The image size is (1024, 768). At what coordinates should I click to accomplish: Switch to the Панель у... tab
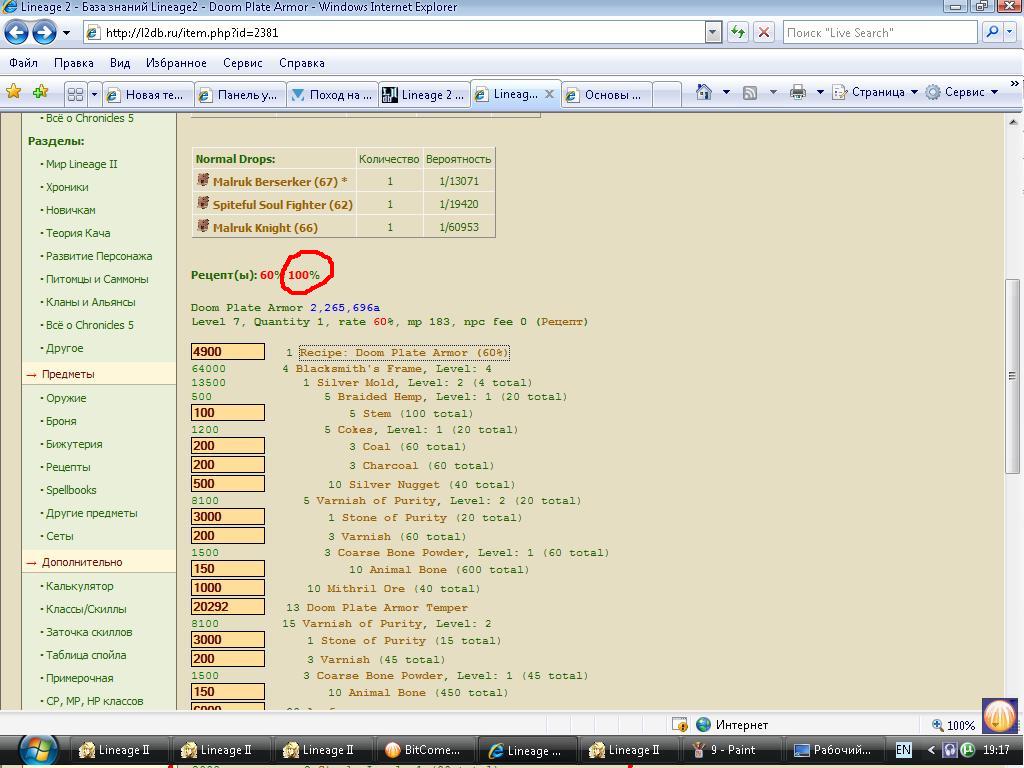click(x=240, y=95)
